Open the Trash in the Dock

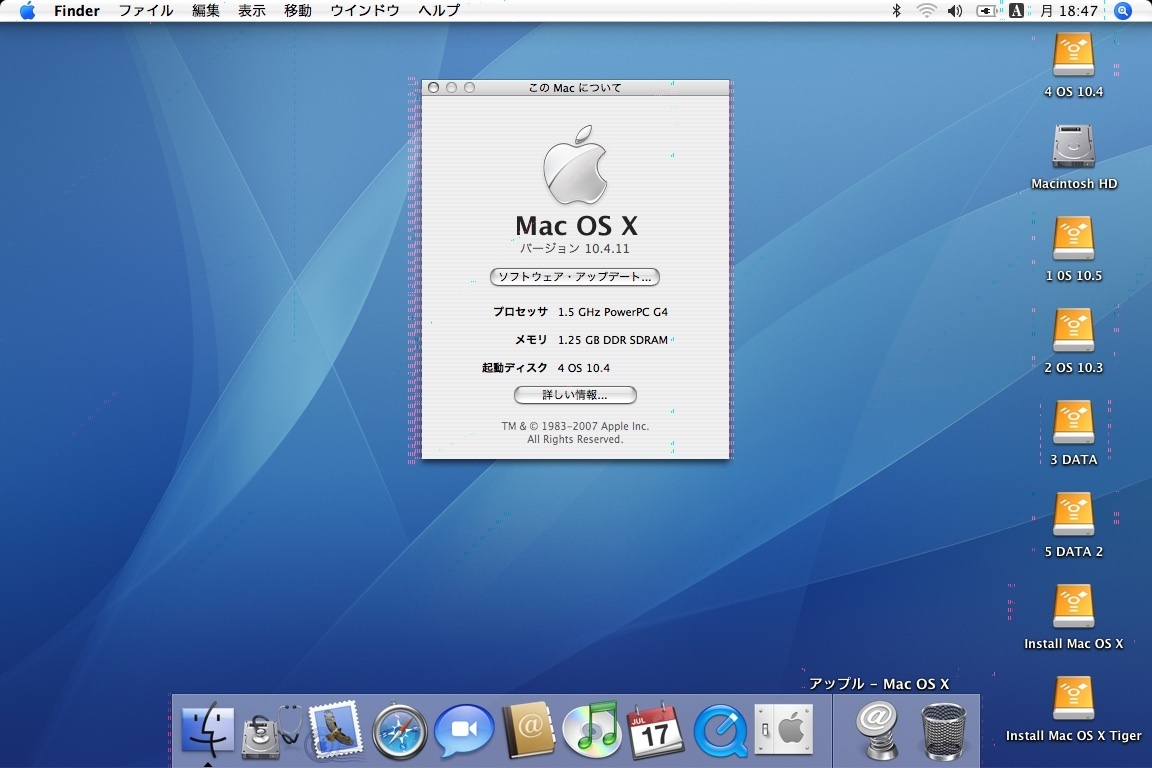point(943,731)
